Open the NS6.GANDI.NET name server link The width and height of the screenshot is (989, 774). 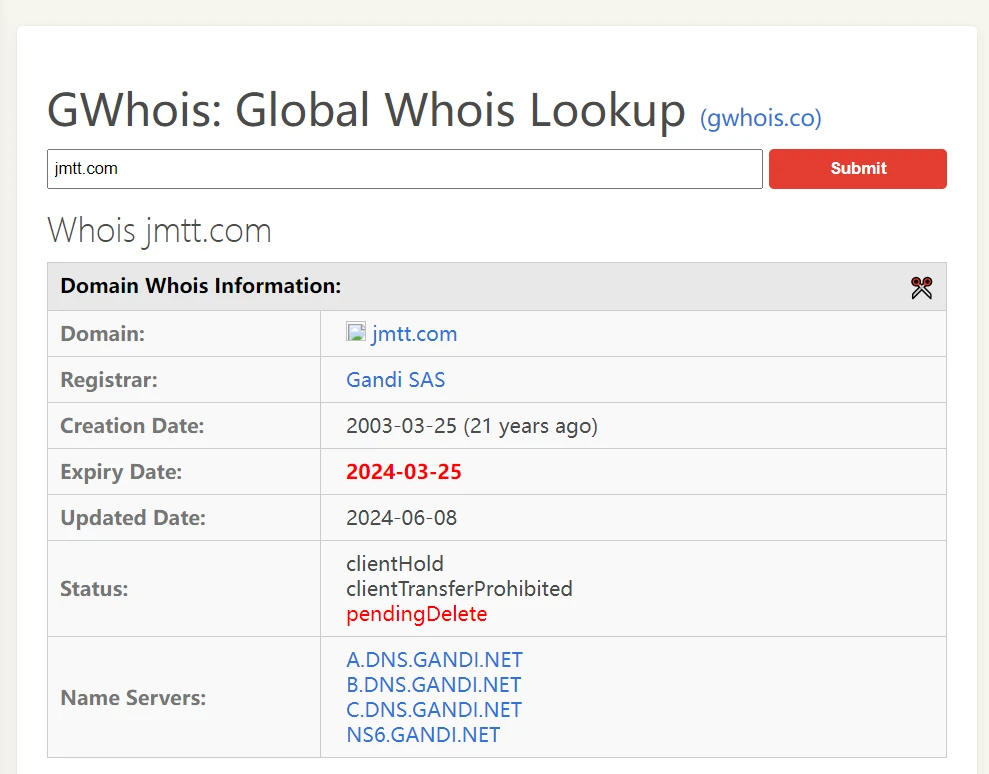click(423, 735)
